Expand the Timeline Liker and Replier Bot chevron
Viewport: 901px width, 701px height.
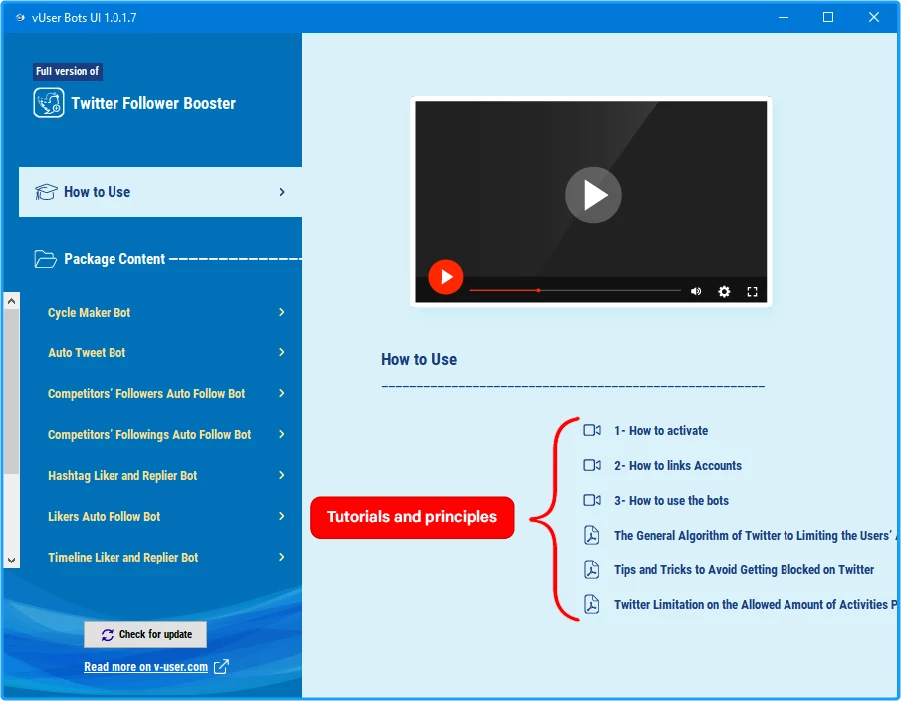point(282,557)
